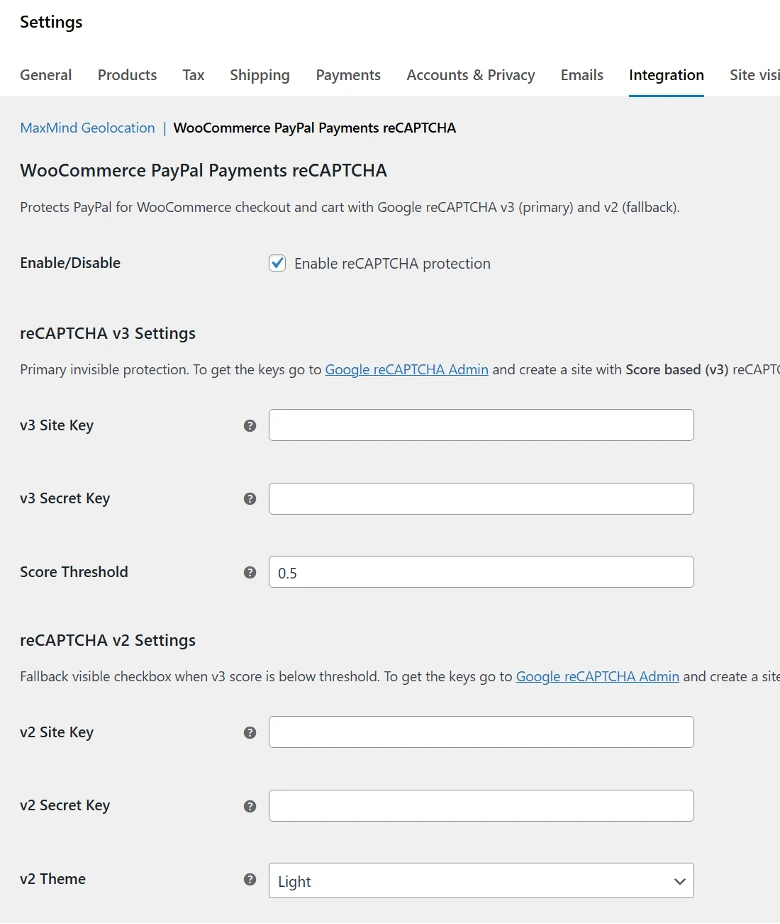
Task: Open the v2 Secret Key help tooltip
Action: coord(249,805)
